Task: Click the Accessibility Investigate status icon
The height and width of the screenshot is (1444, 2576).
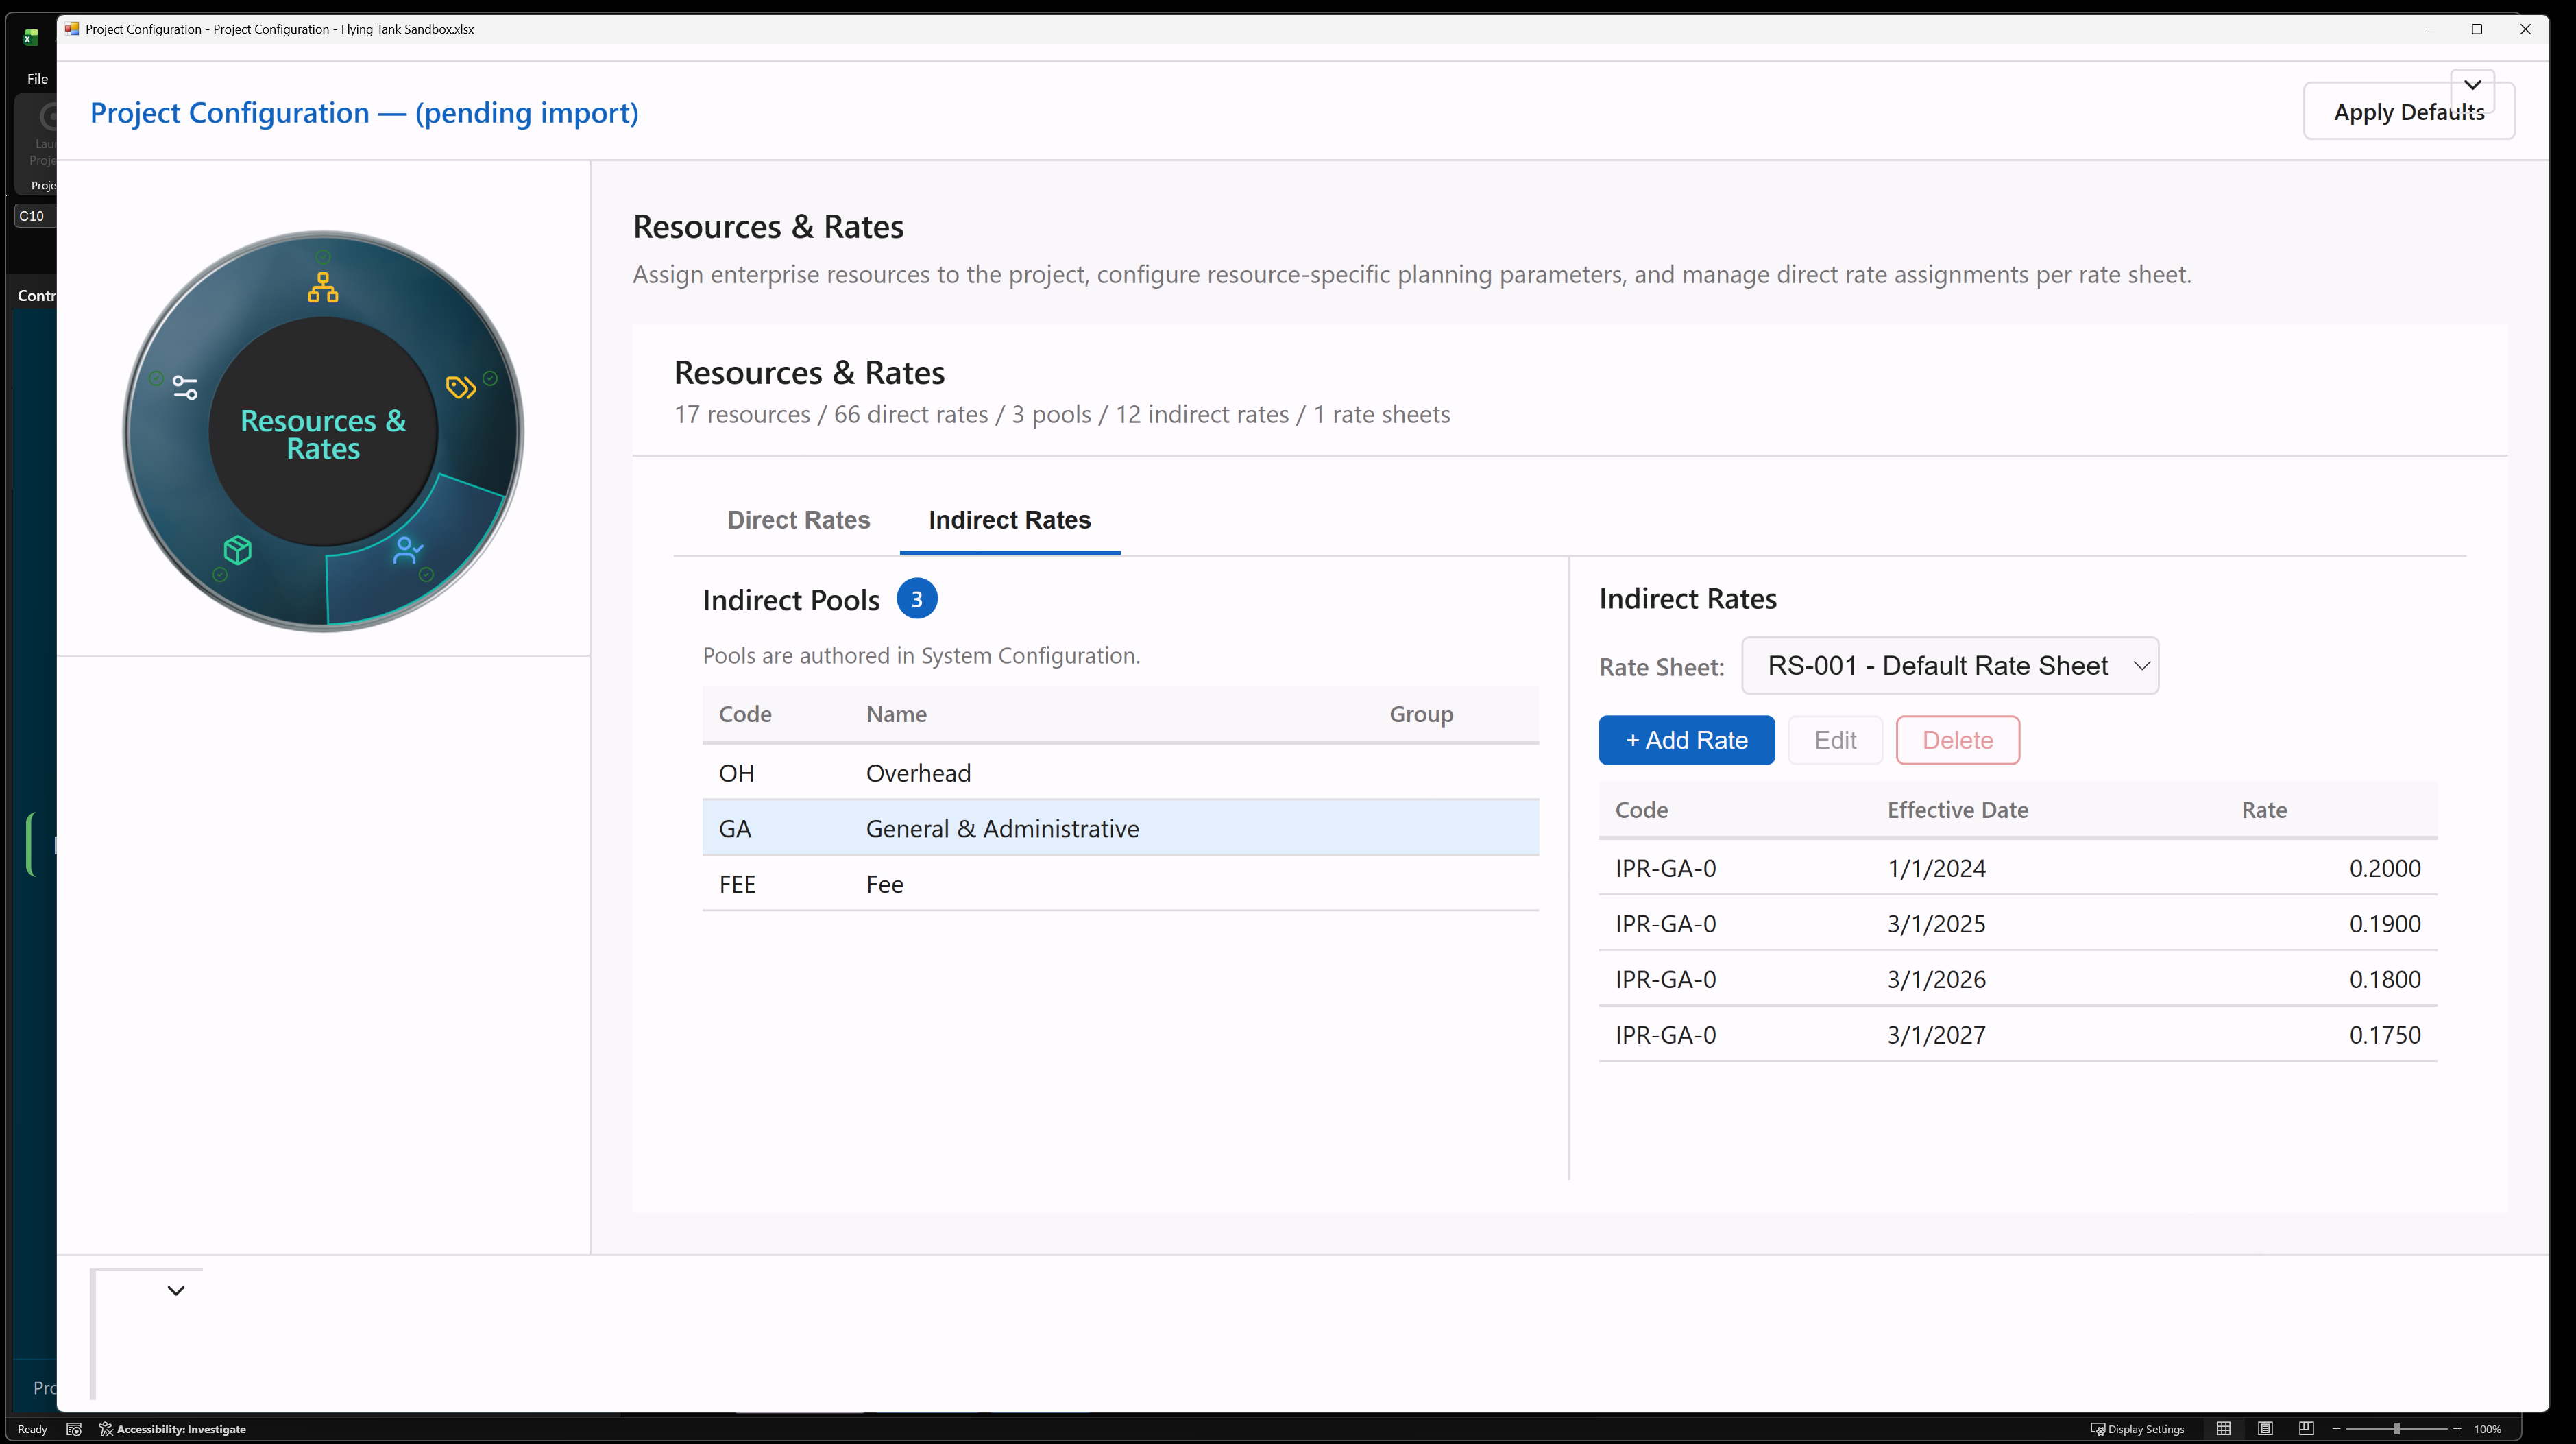Action: (106, 1429)
